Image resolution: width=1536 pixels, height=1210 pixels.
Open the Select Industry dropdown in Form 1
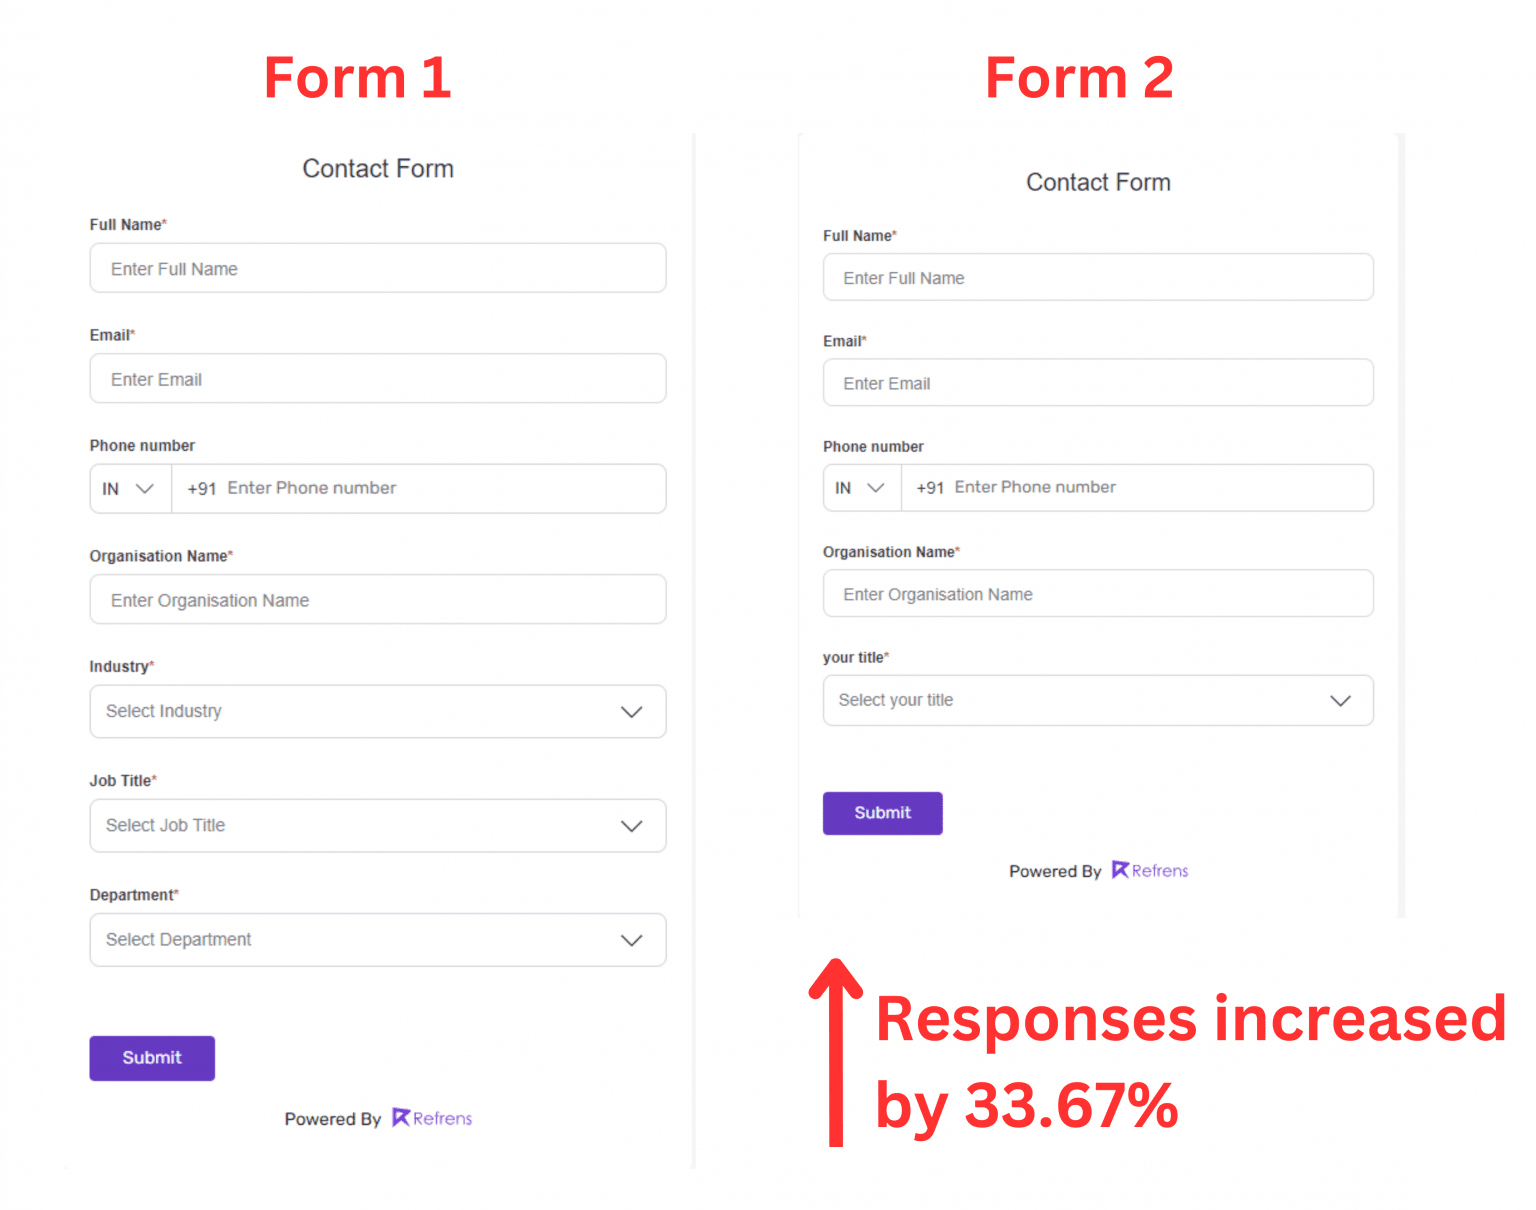[x=377, y=711]
